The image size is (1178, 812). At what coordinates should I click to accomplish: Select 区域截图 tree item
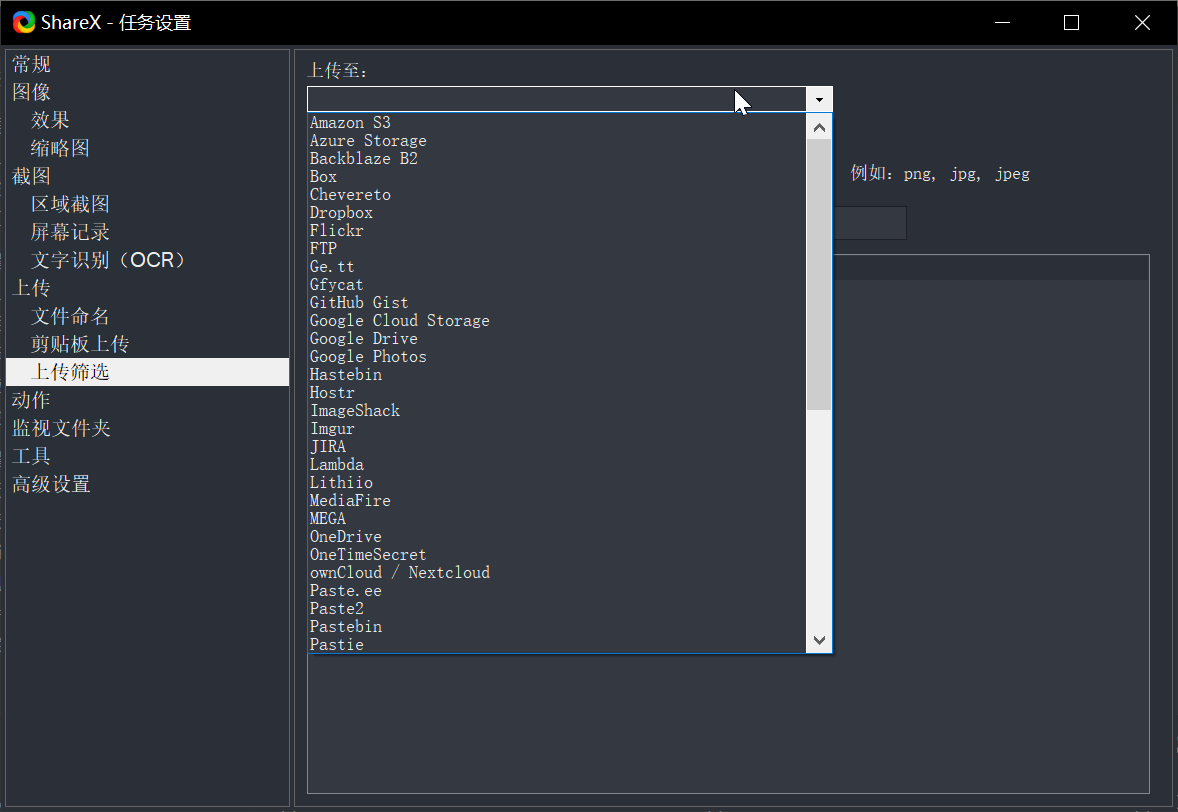[x=70, y=204]
